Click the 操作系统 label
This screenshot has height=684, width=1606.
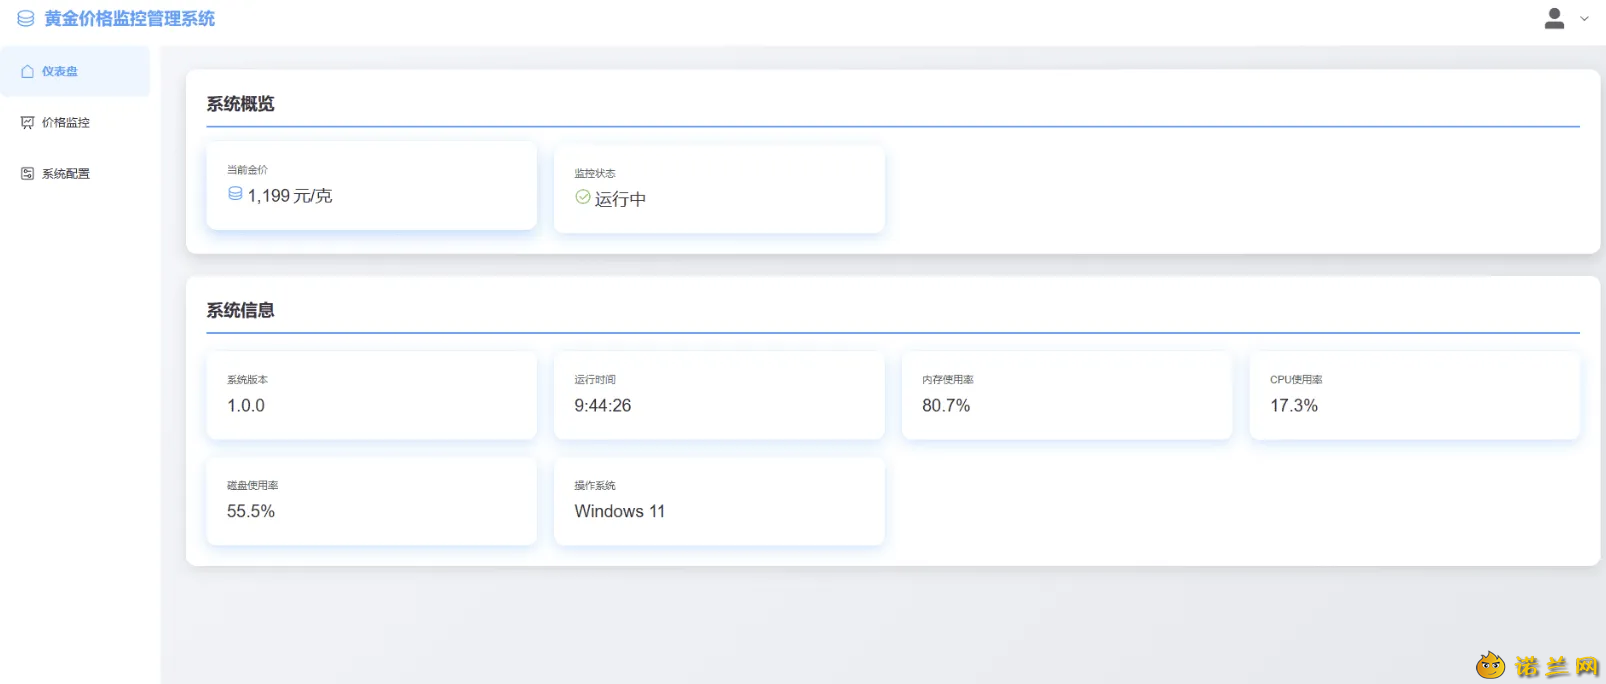pos(595,486)
